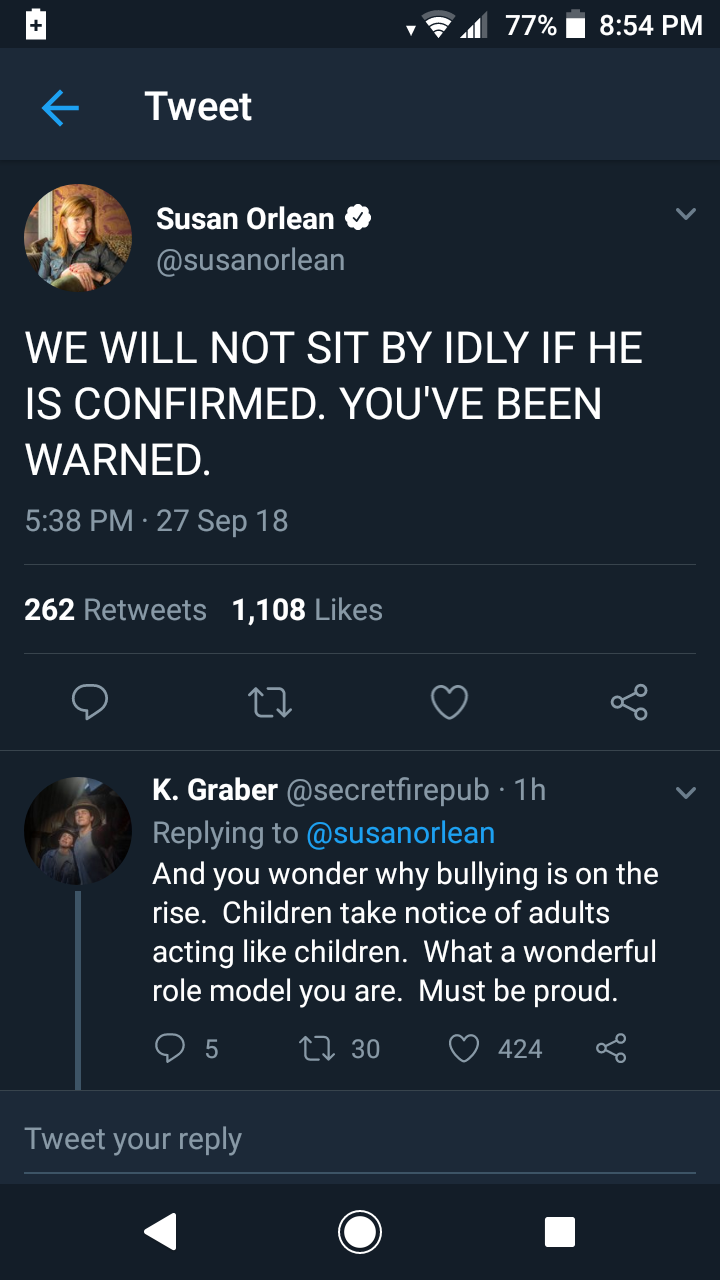Like K. Graber's reply
This screenshot has height=1280, width=720.
coord(464,1048)
